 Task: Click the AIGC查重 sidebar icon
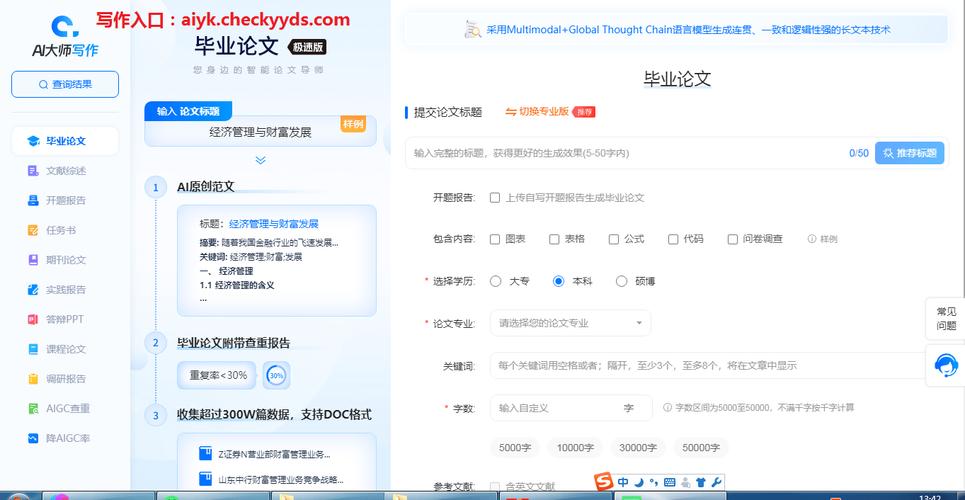(33, 408)
